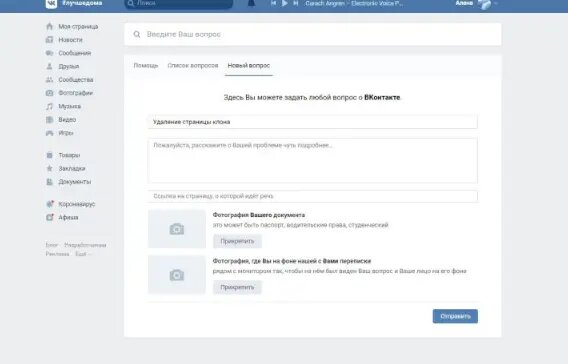
Task: Click the problem description text area
Action: tap(313, 160)
